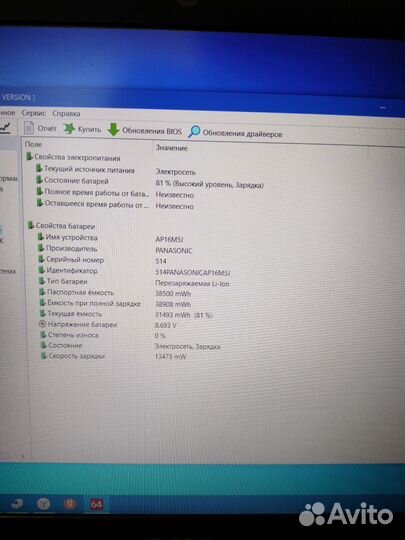405x540 pixels.
Task: Click the 13475 mW charge rate value
Action: (x=170, y=356)
